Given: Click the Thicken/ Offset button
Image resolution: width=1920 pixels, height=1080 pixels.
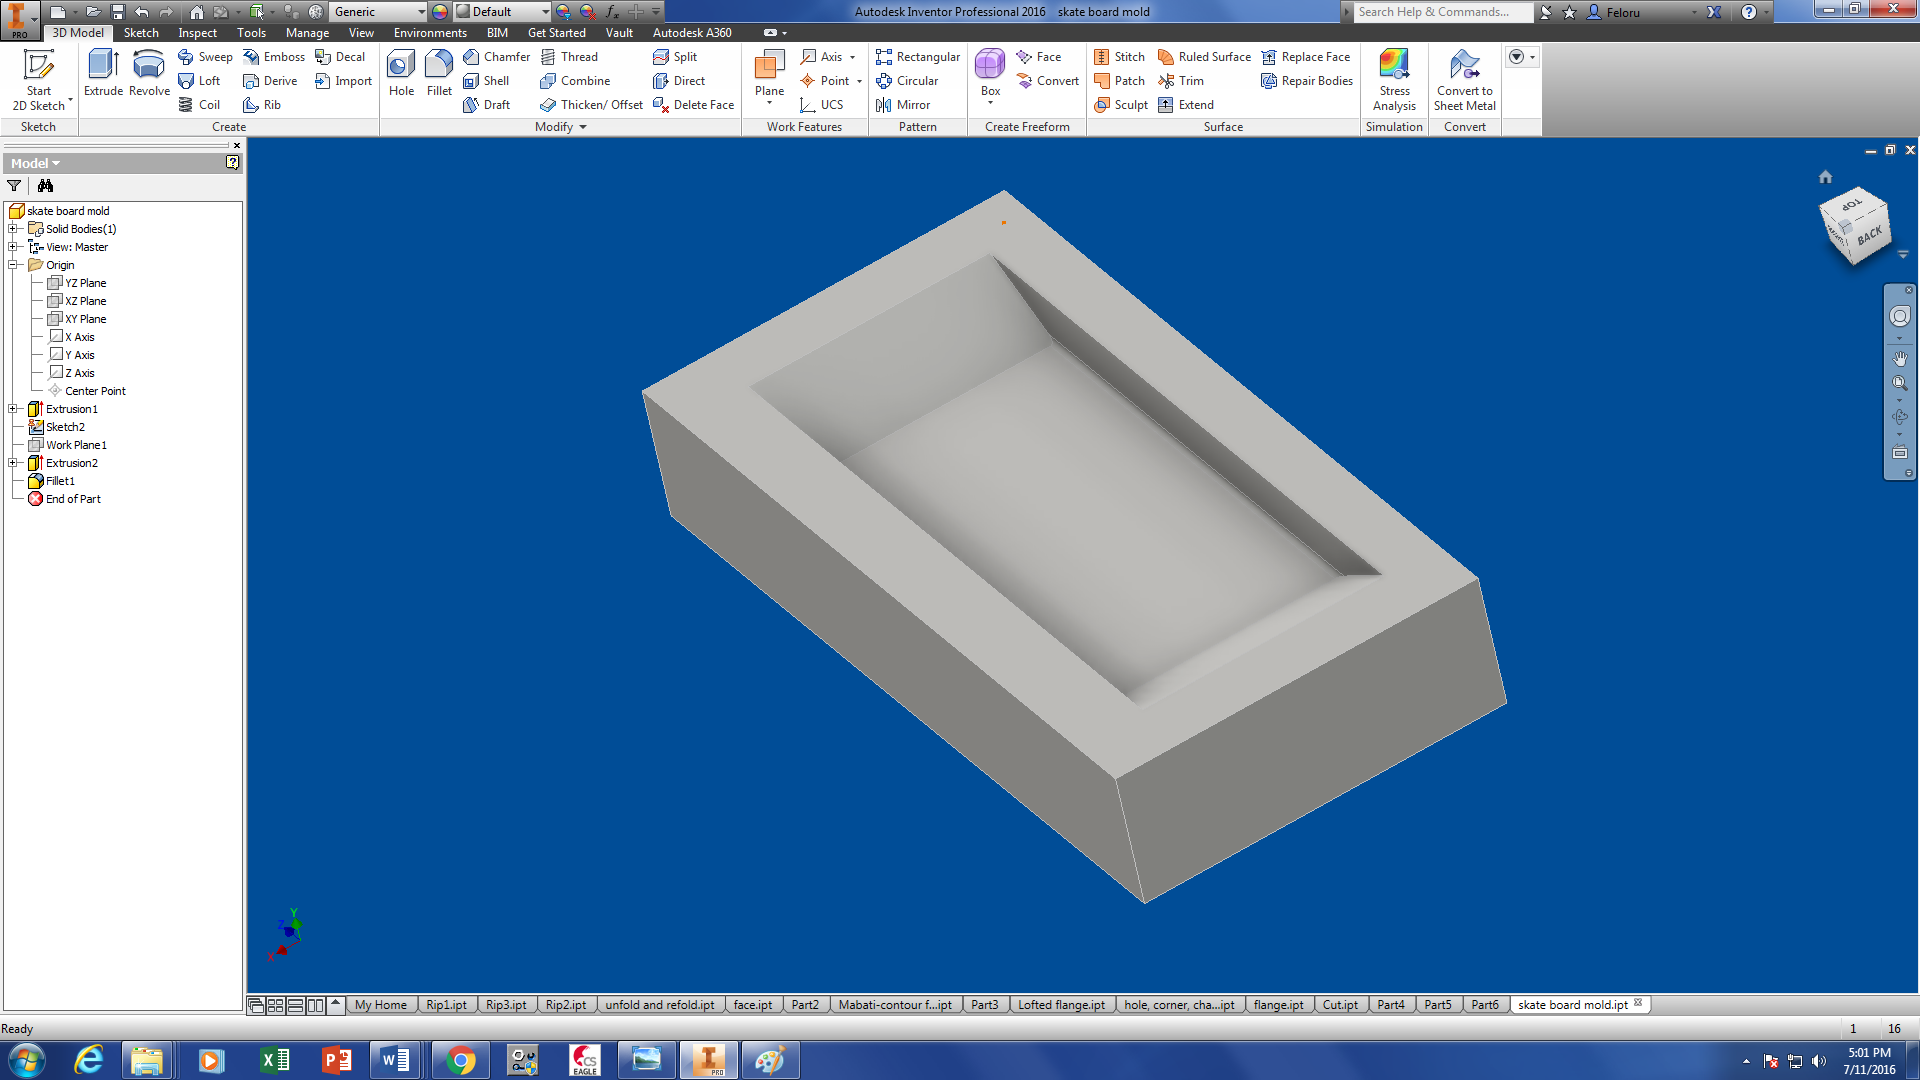Looking at the screenshot, I should pos(591,105).
